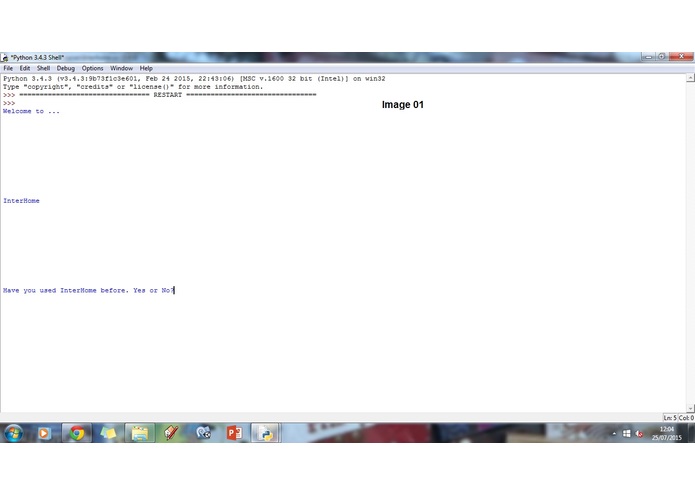Click scrollbar up arrow in shell
This screenshot has height=494, width=695.
coord(690,78)
